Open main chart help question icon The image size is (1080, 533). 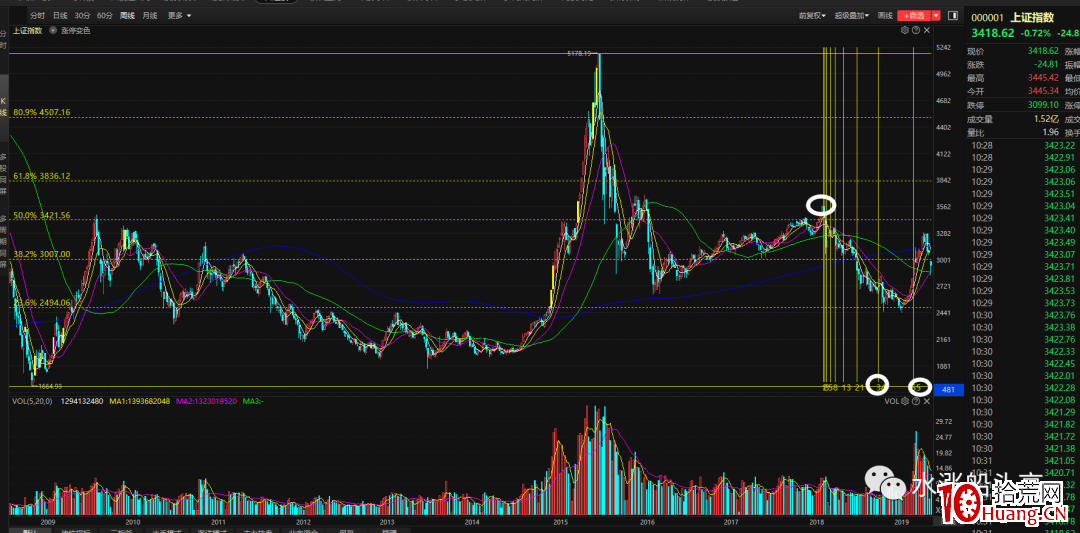tap(915, 30)
